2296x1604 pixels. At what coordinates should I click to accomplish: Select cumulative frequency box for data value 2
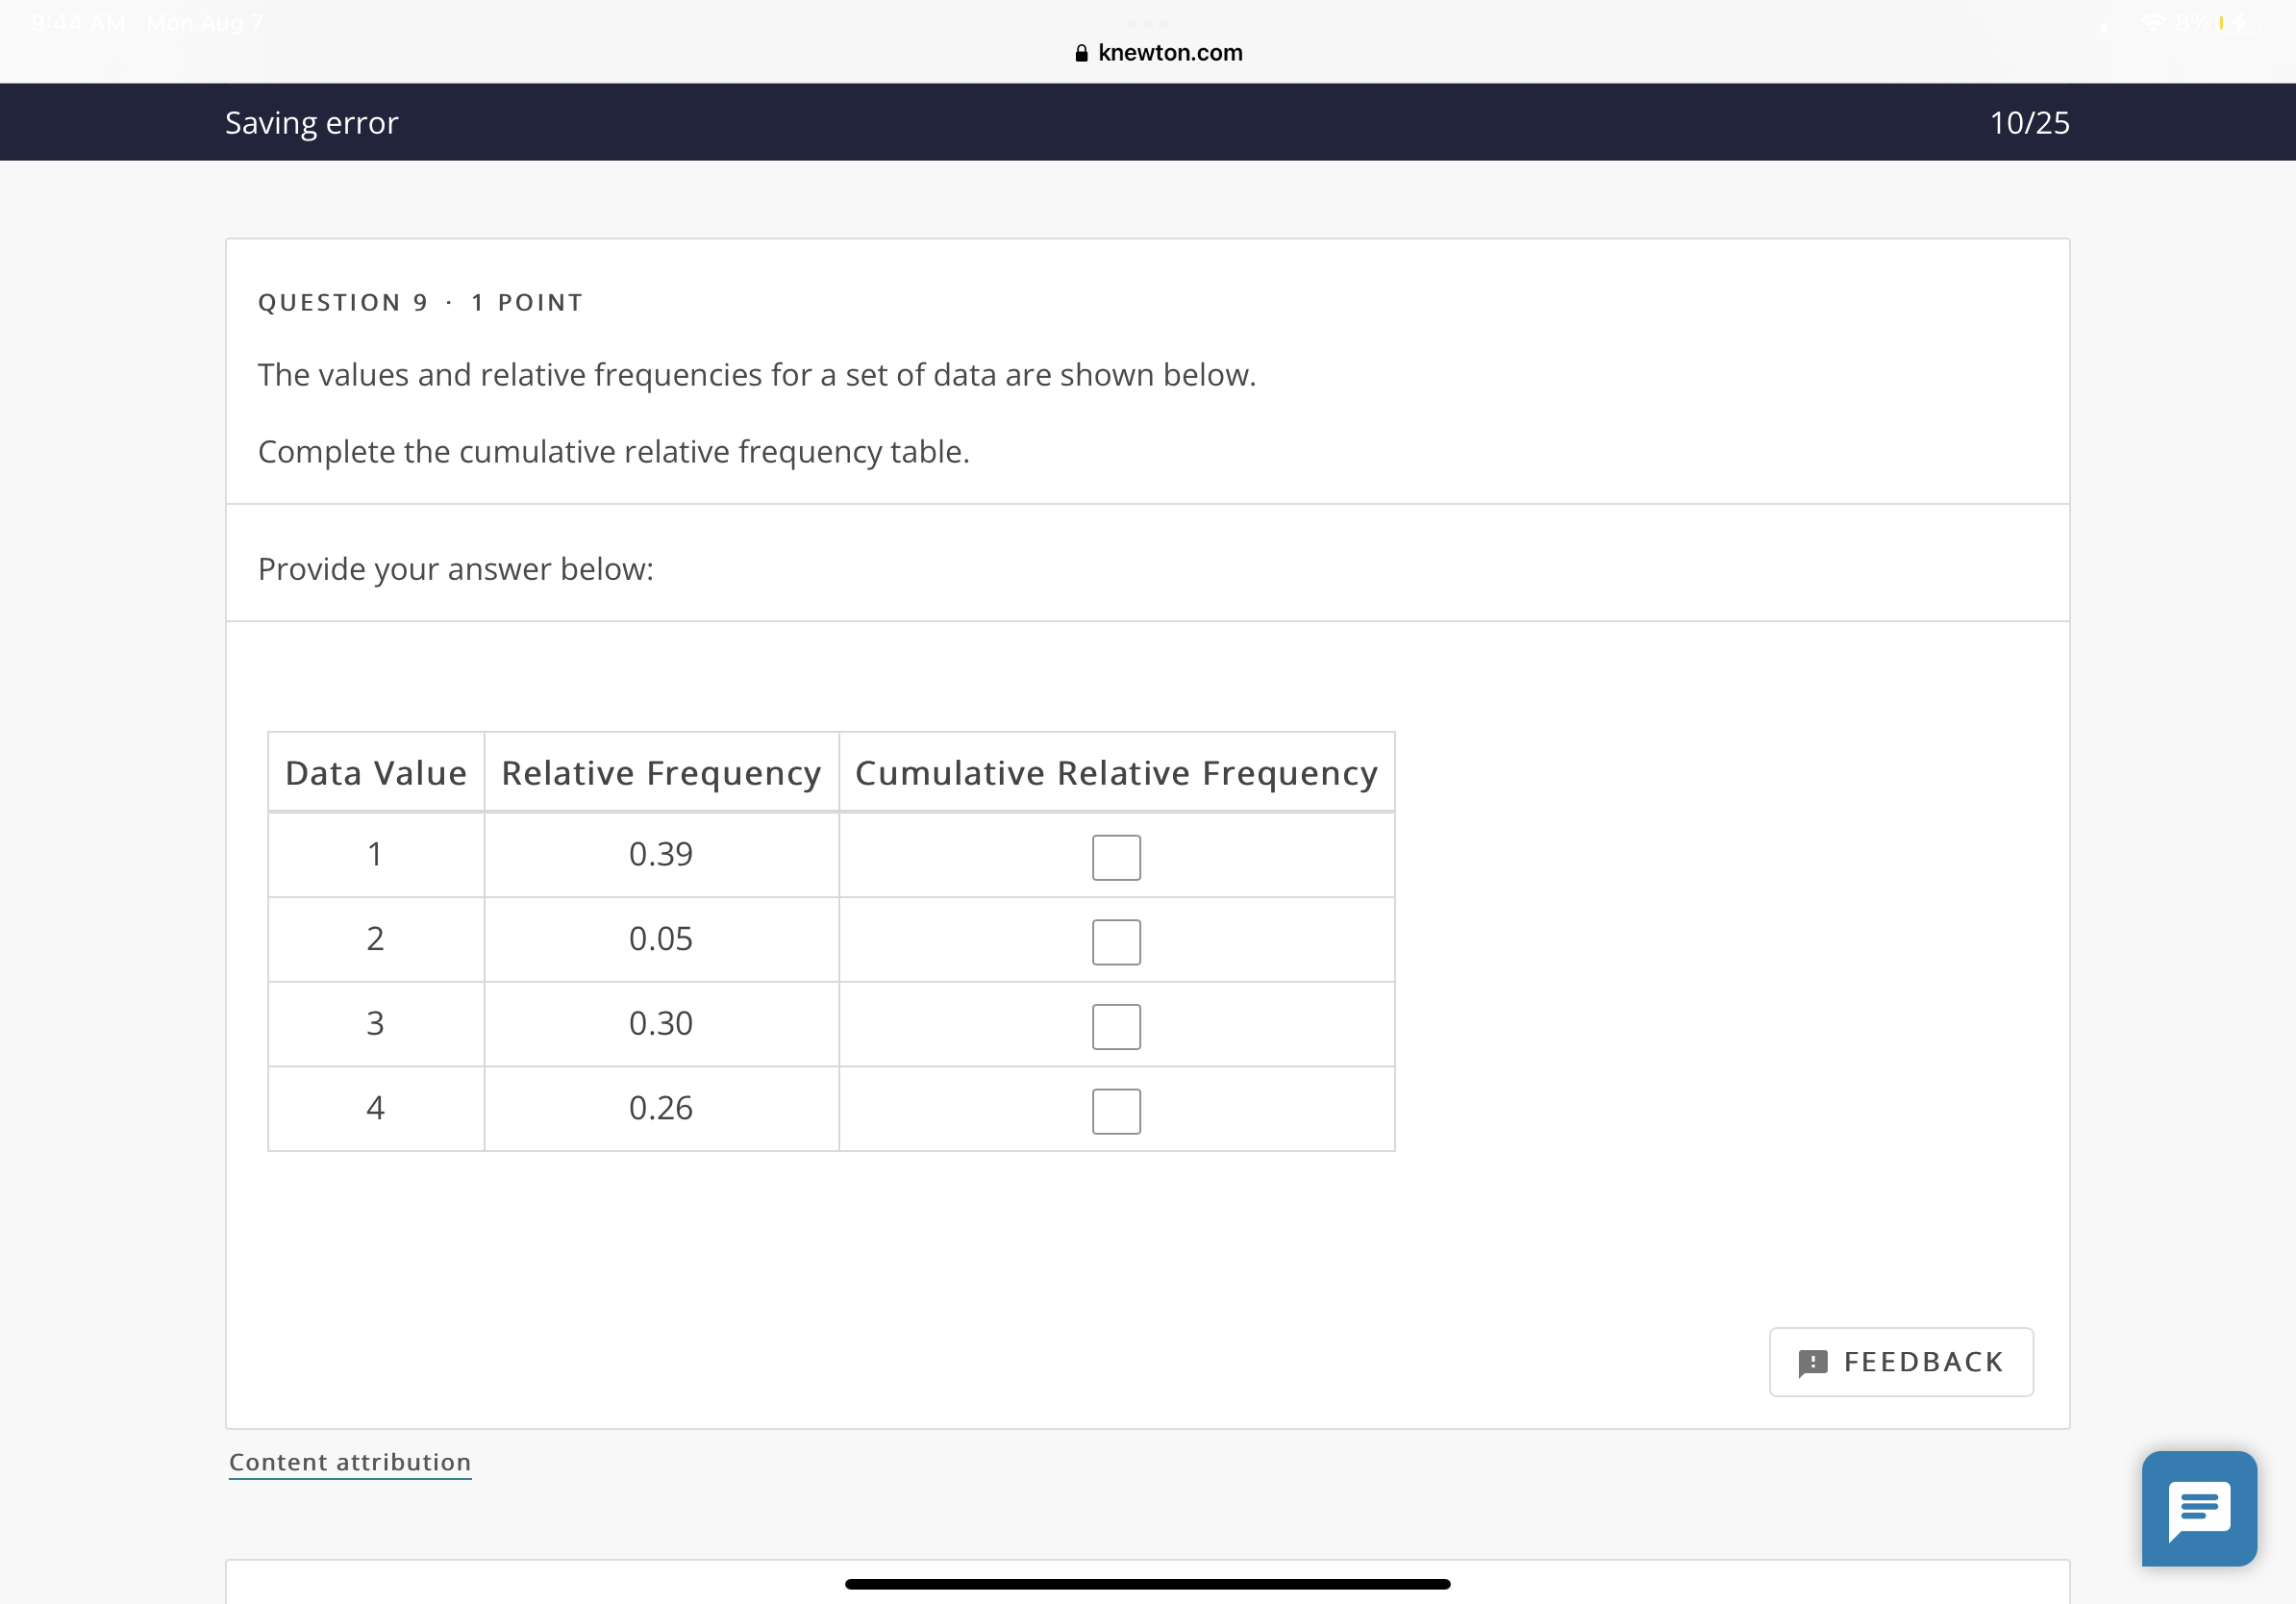[x=1116, y=941]
